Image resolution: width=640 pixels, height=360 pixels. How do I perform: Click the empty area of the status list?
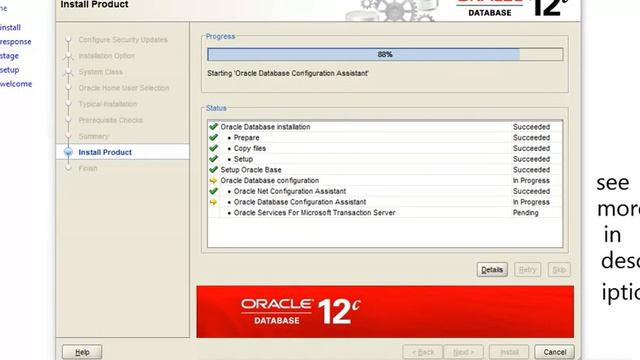[384, 232]
